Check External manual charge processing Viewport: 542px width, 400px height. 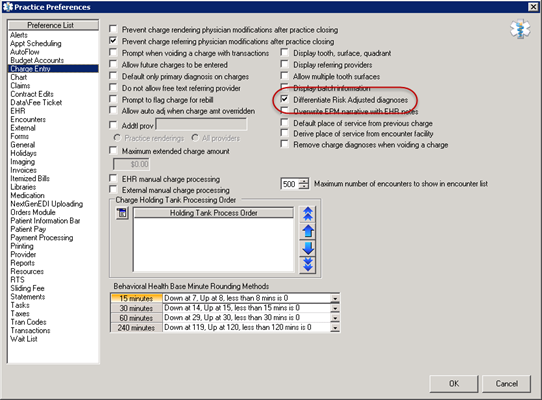[x=113, y=189]
